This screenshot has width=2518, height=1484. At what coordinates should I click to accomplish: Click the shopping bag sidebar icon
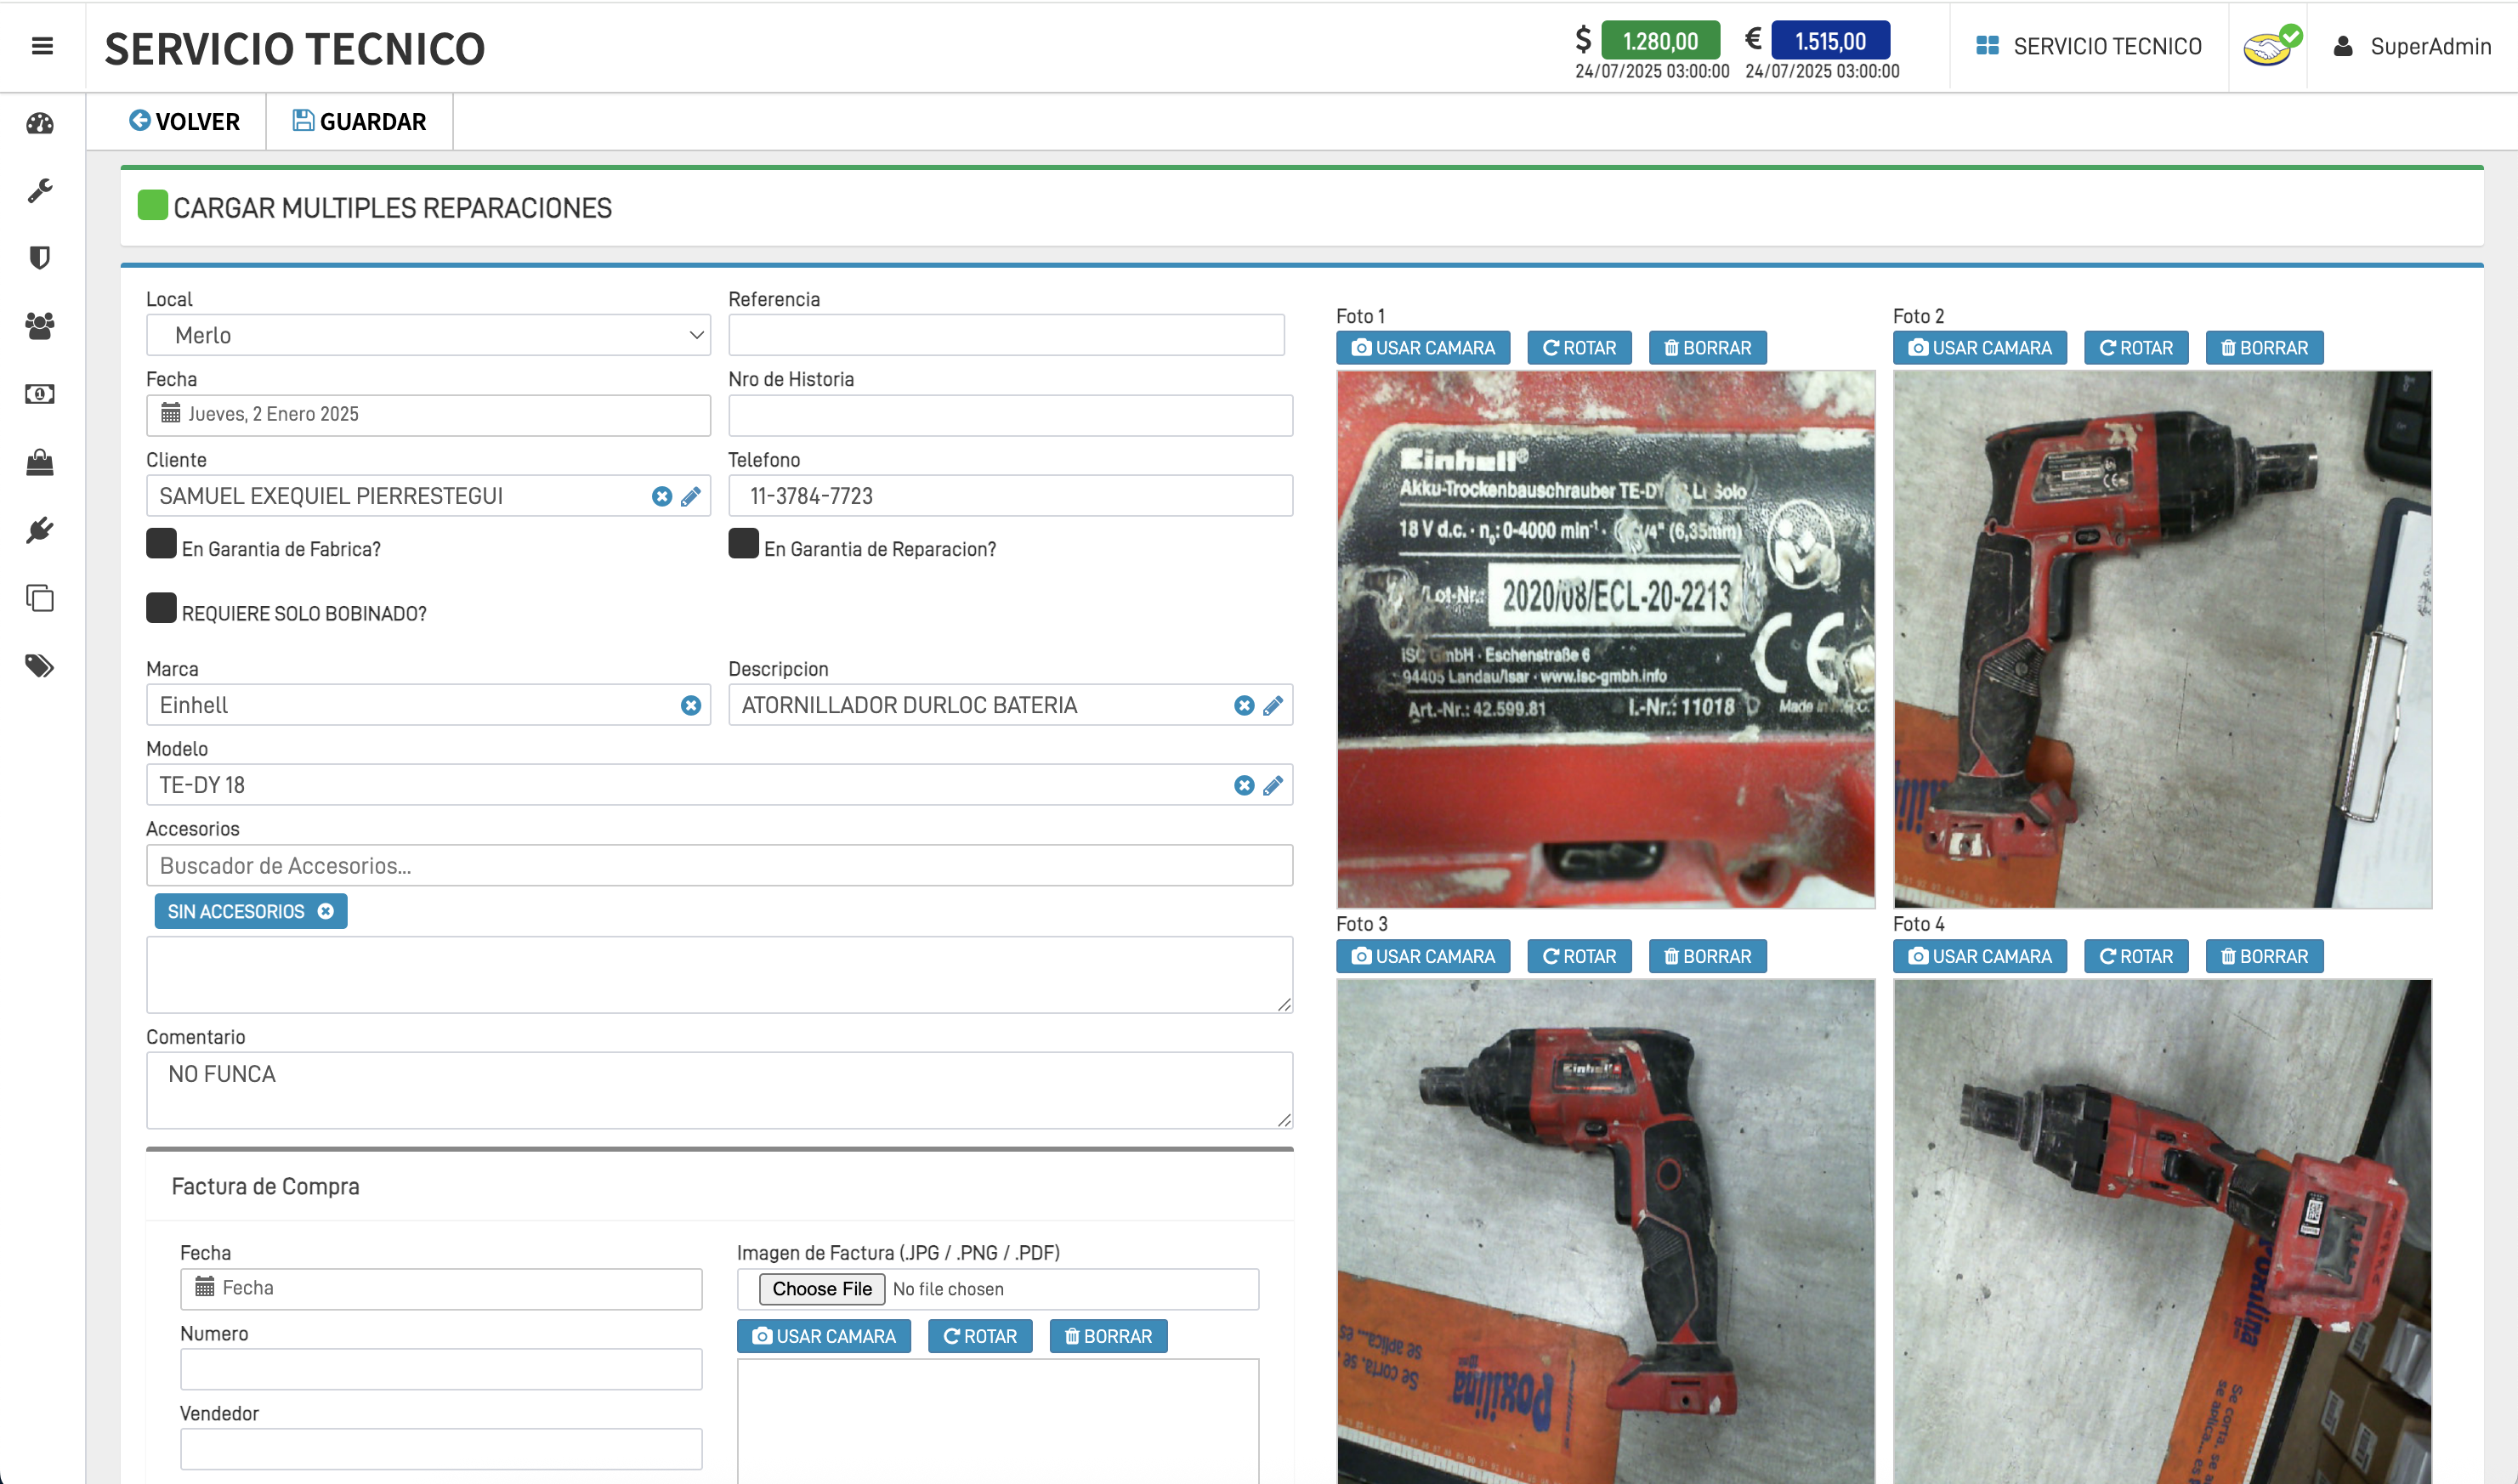point(40,462)
